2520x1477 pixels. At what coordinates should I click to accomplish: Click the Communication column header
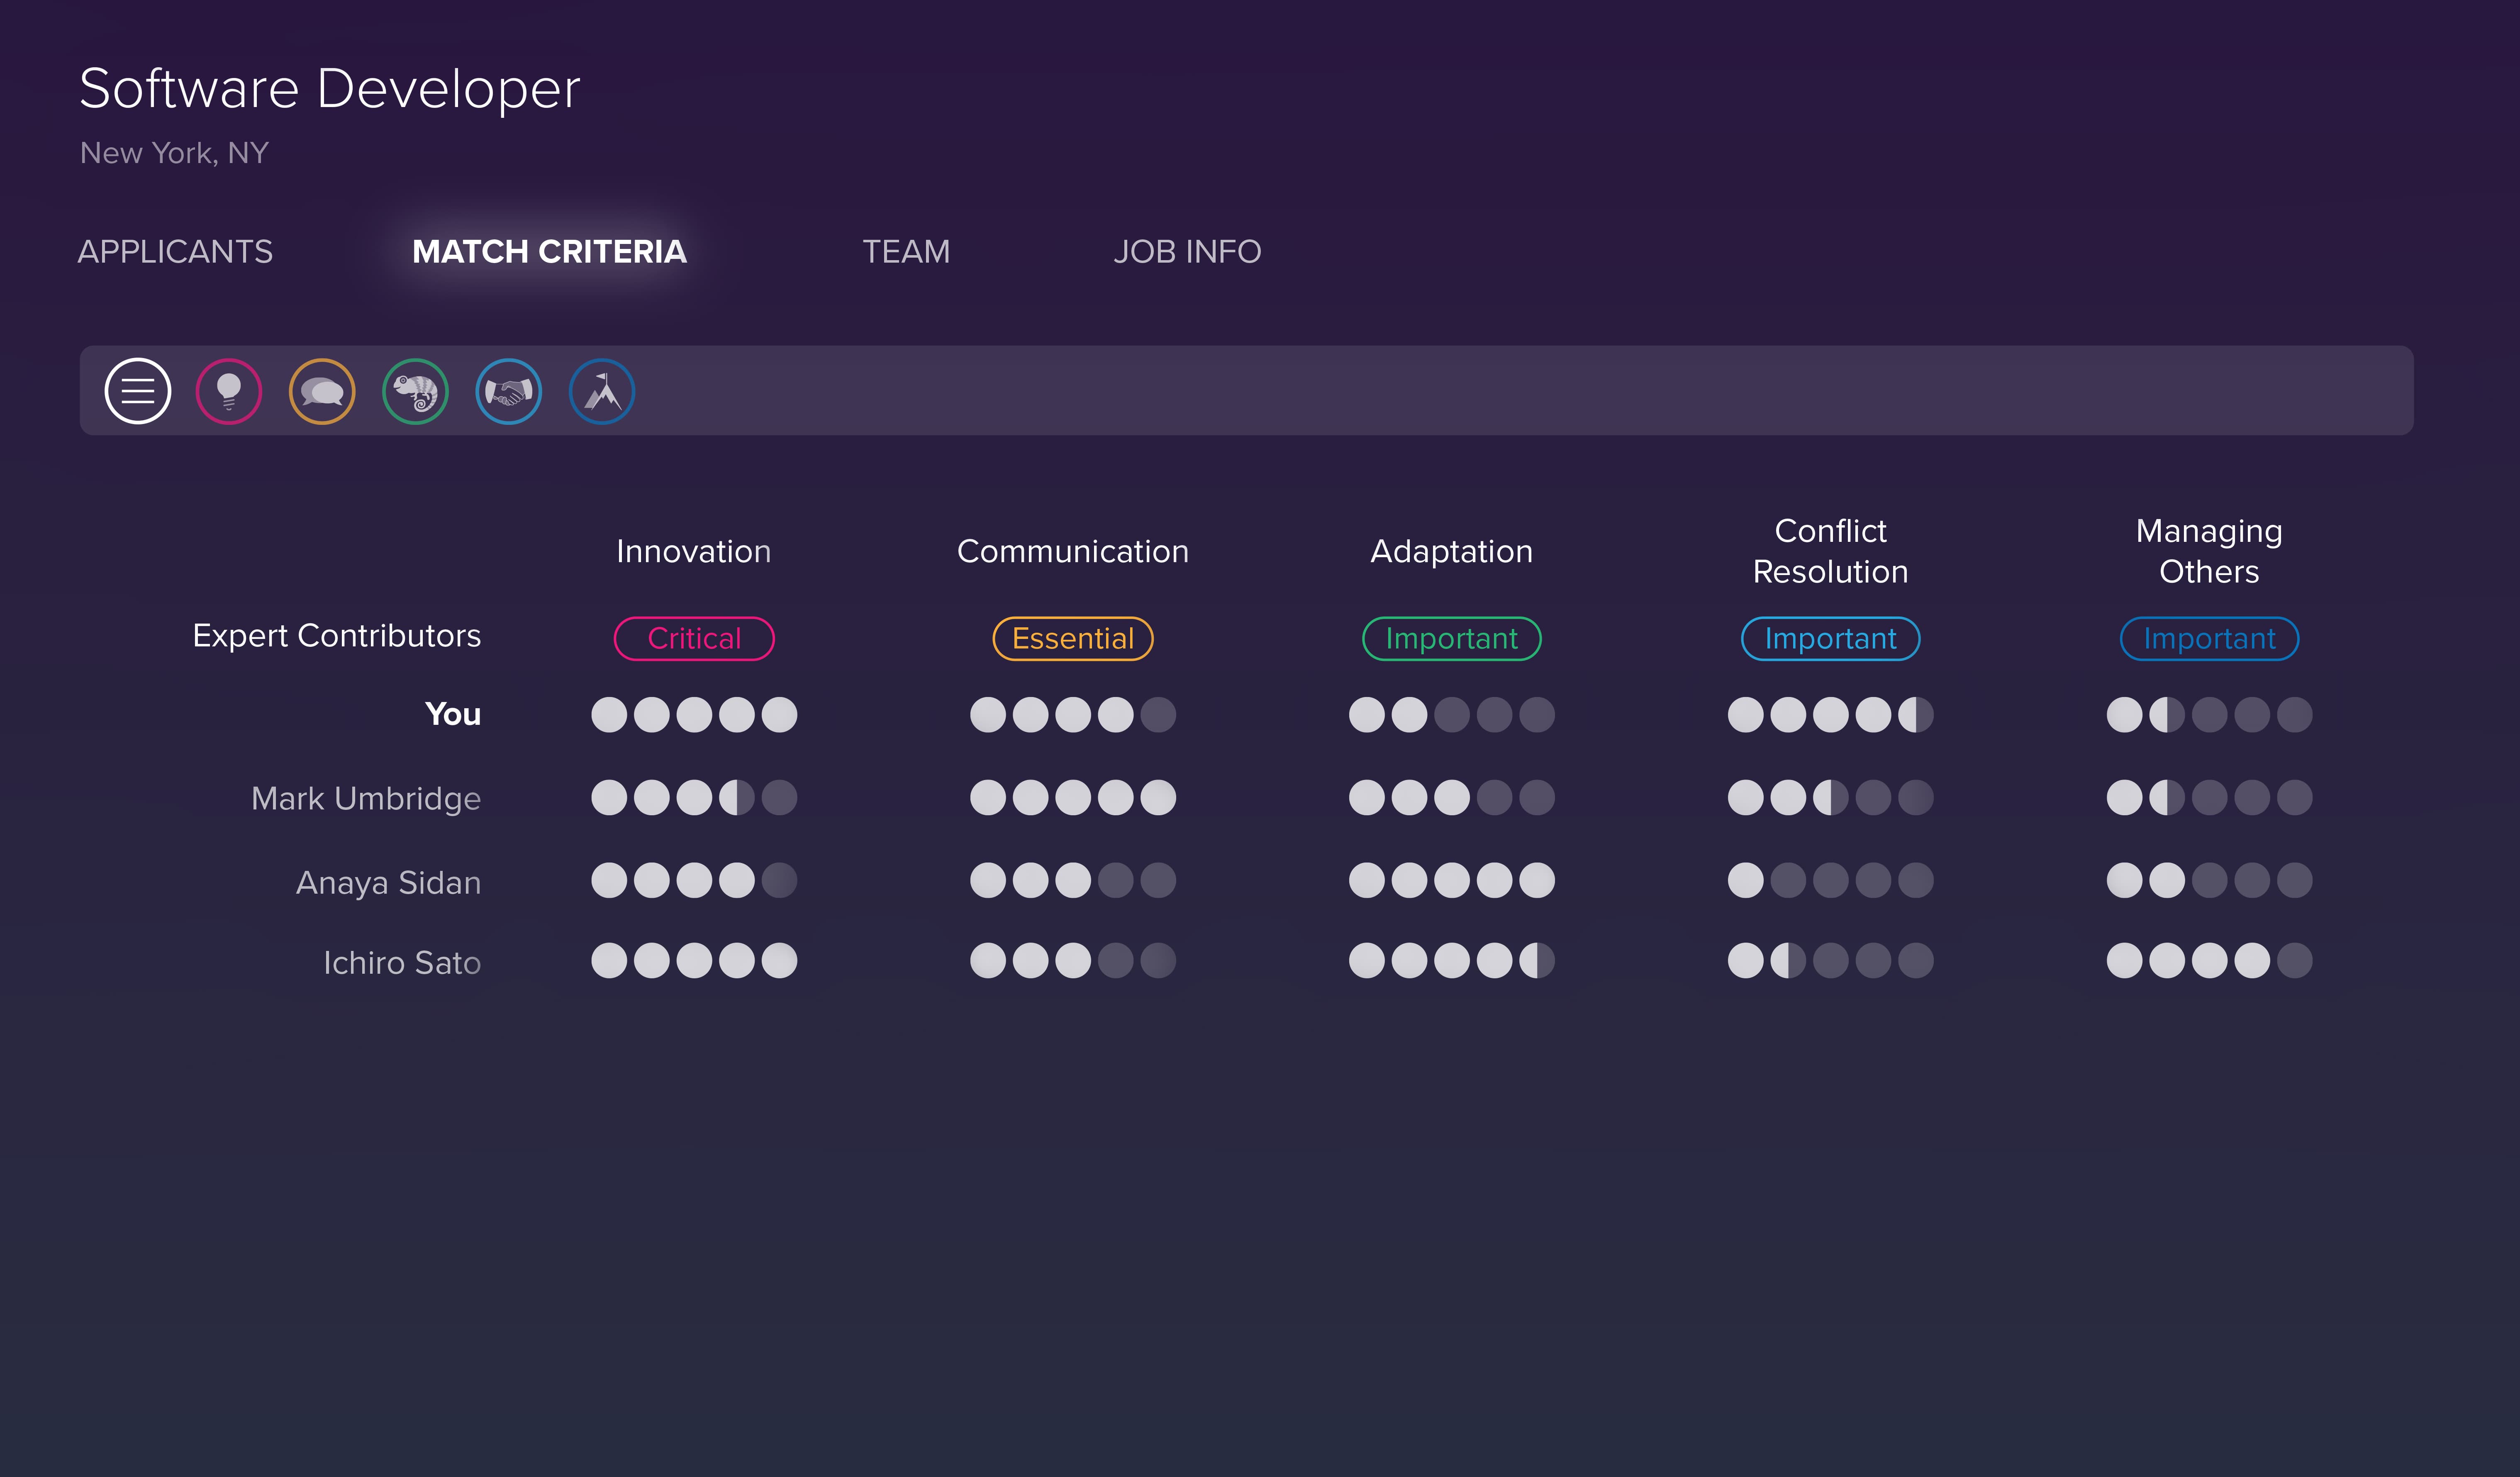(x=1073, y=551)
